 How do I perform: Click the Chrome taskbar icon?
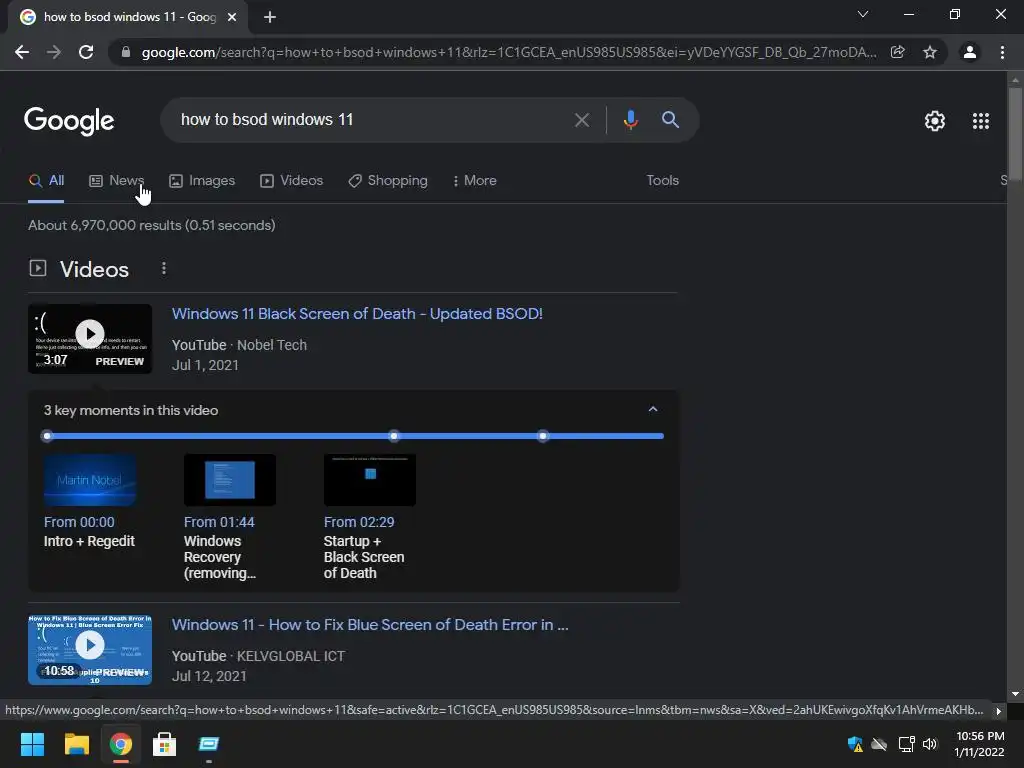tap(121, 744)
